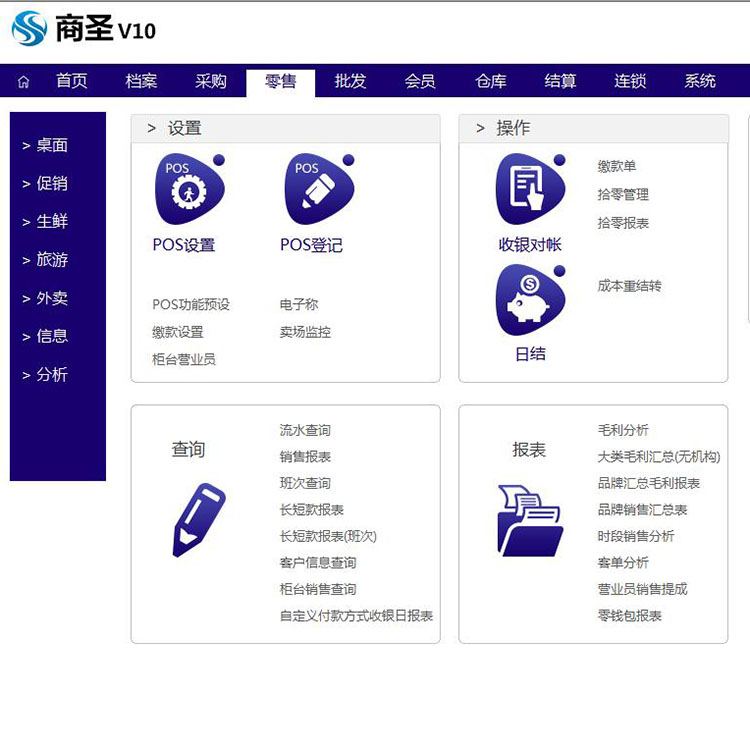
Task: Open the POS设置 gear icon
Action: (x=190, y=189)
